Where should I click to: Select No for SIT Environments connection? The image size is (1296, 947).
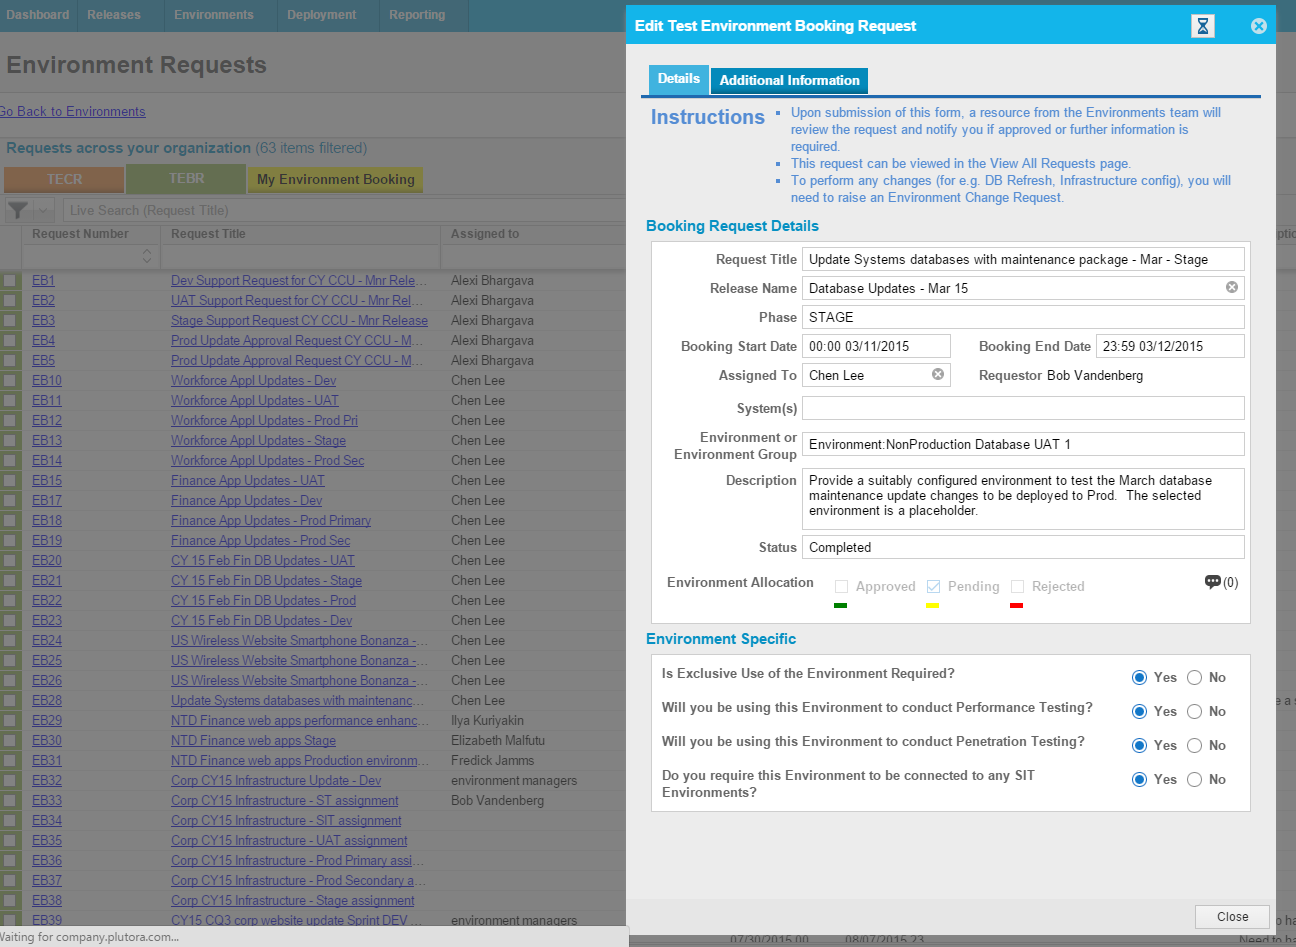[x=1194, y=780]
